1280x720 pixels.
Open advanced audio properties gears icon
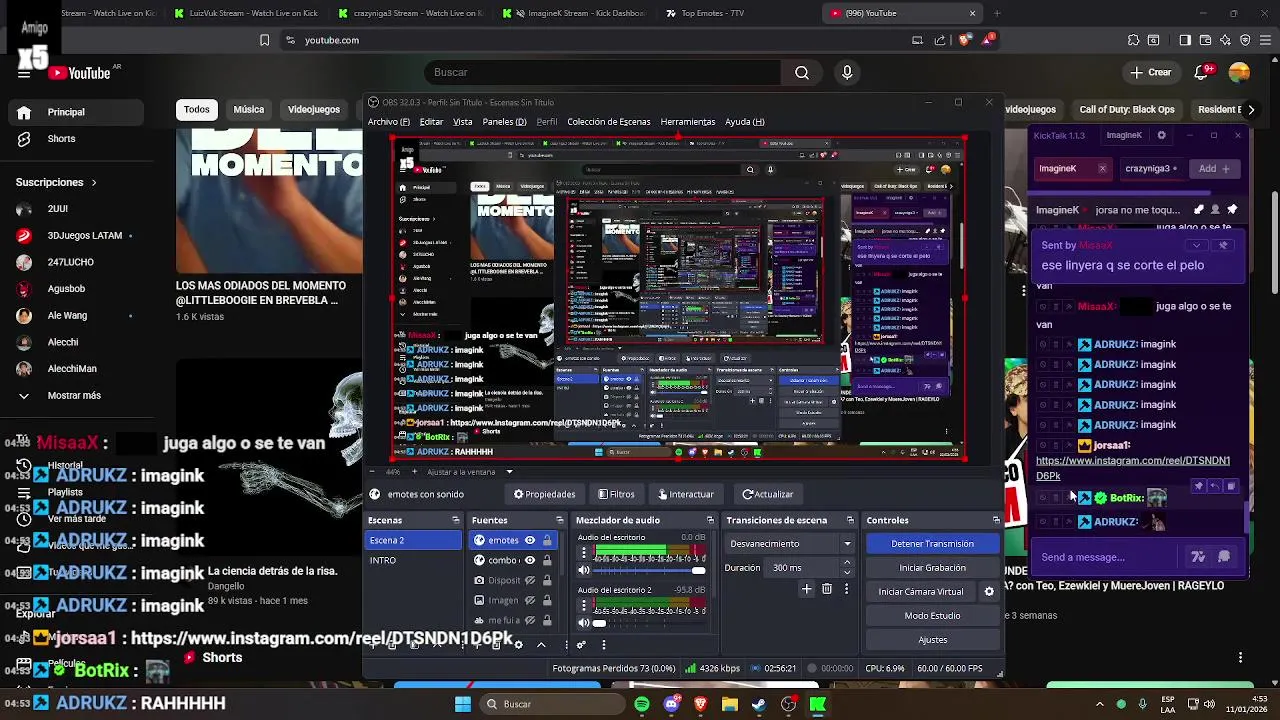[x=581, y=645]
